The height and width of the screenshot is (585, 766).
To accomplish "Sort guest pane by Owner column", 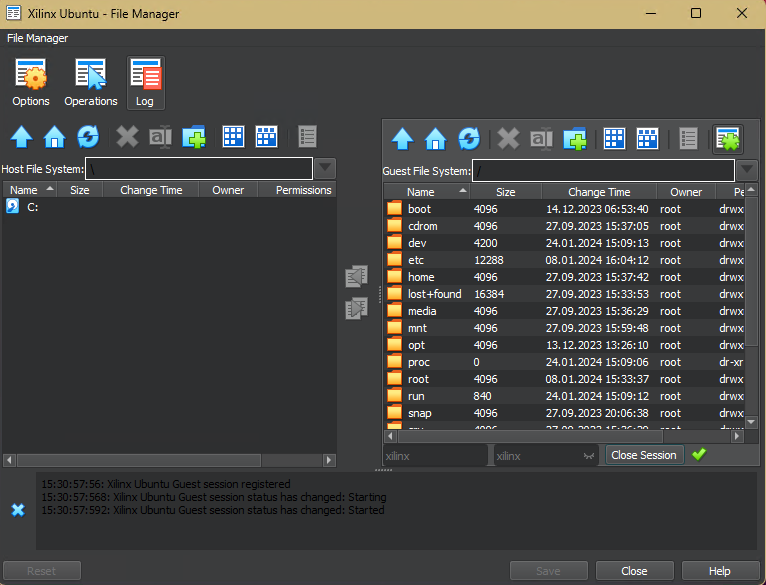I will [686, 192].
